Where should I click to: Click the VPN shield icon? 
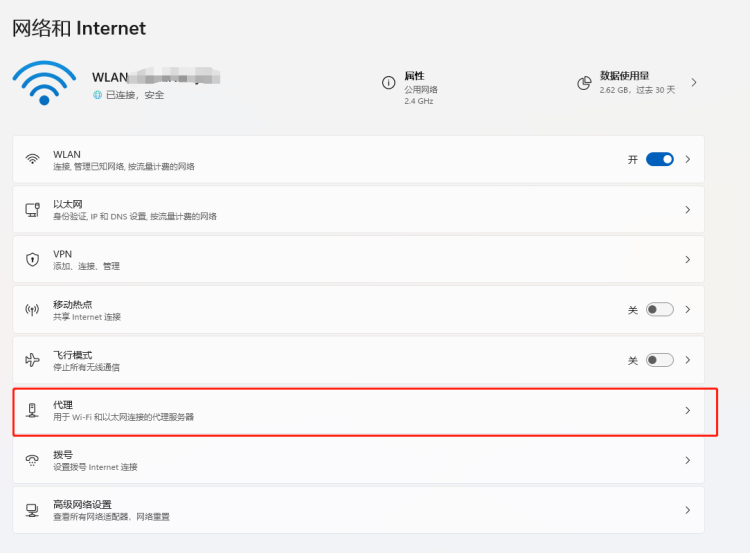33,260
